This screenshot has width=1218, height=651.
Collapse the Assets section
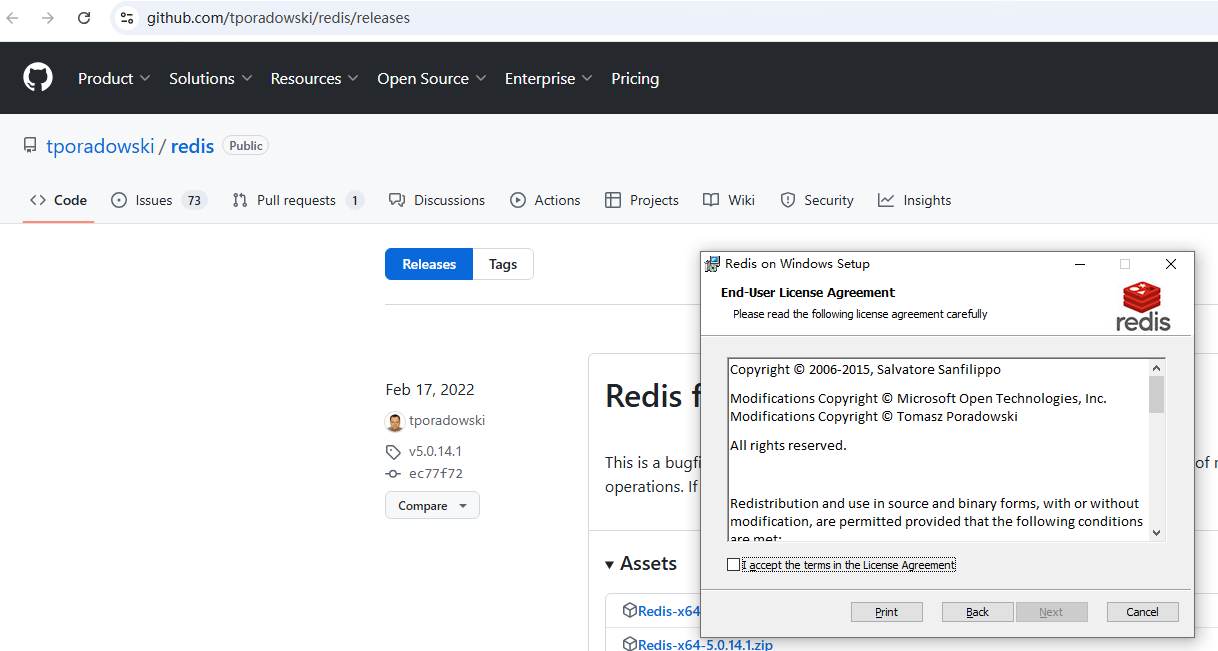pos(610,565)
